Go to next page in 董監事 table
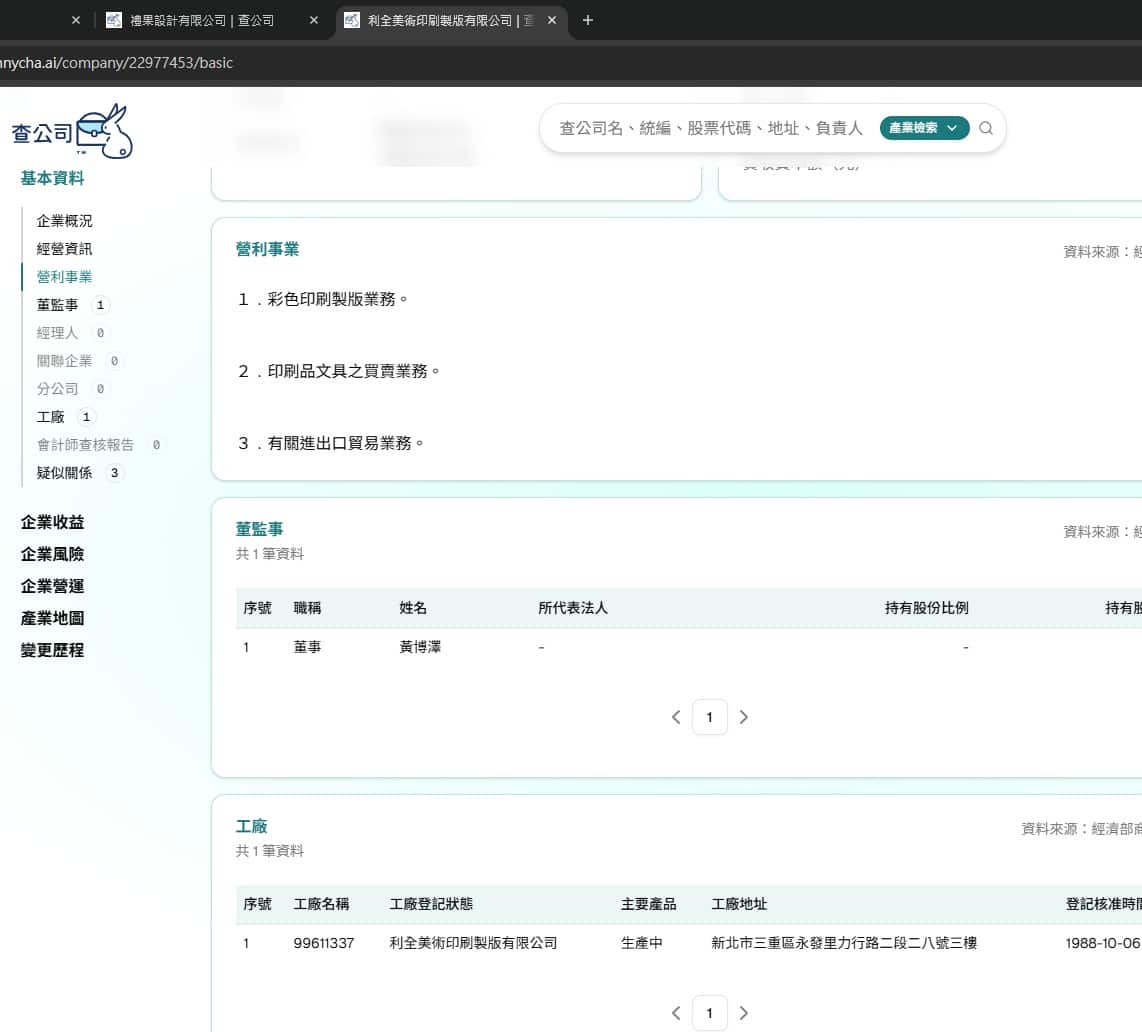This screenshot has width=1142, height=1032. 744,717
